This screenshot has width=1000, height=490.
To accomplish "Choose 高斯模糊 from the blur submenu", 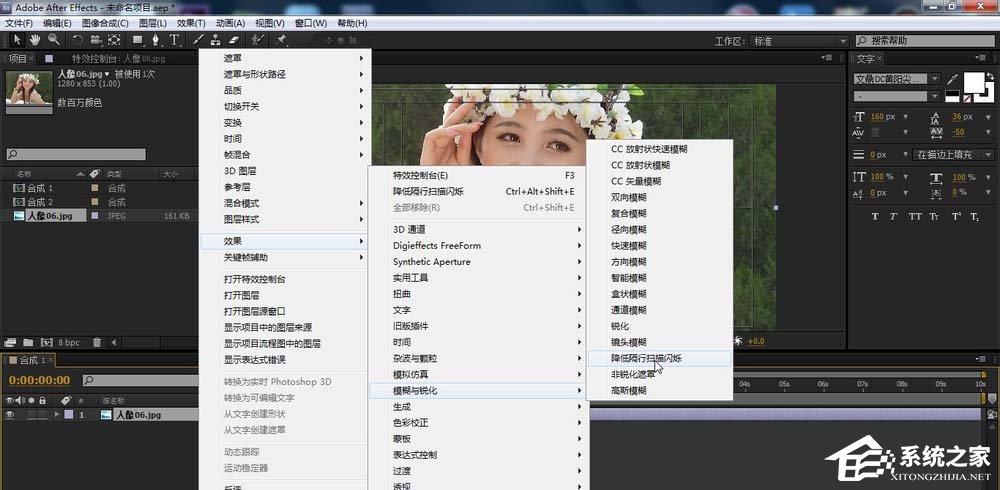I will pyautogui.click(x=628, y=390).
